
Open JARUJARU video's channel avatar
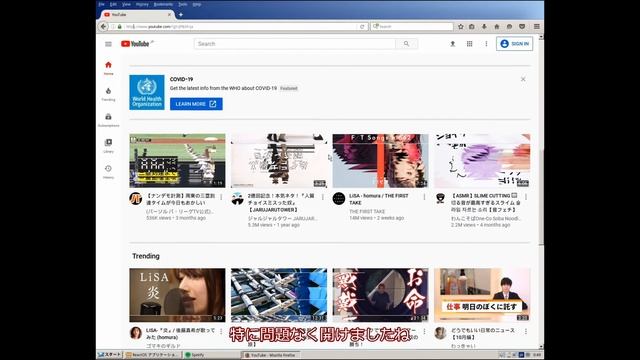(x=237, y=198)
